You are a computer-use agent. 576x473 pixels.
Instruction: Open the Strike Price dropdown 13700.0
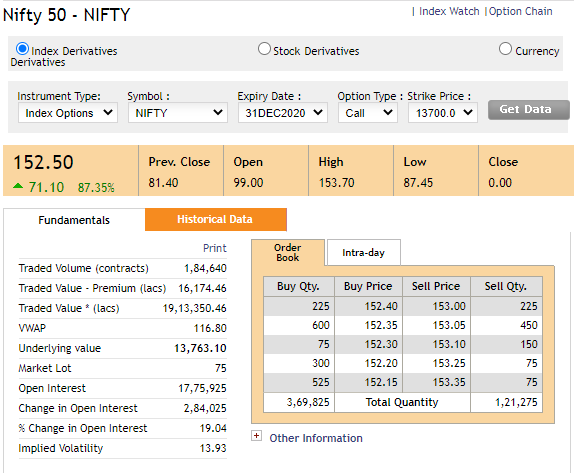pyautogui.click(x=443, y=113)
